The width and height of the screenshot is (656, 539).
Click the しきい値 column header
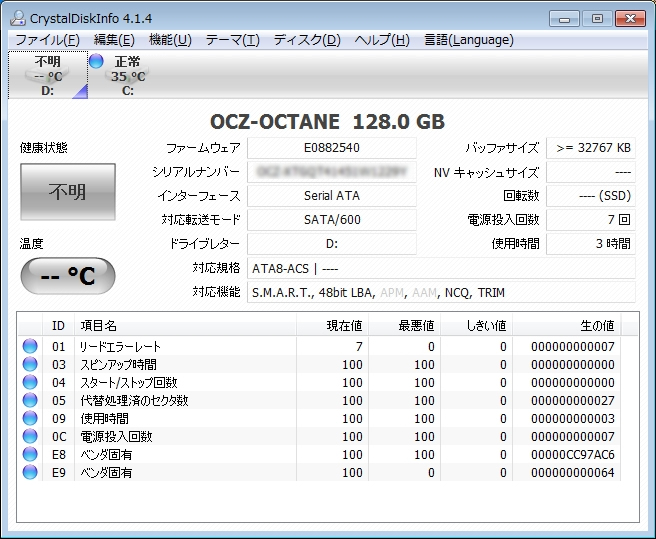(477, 325)
